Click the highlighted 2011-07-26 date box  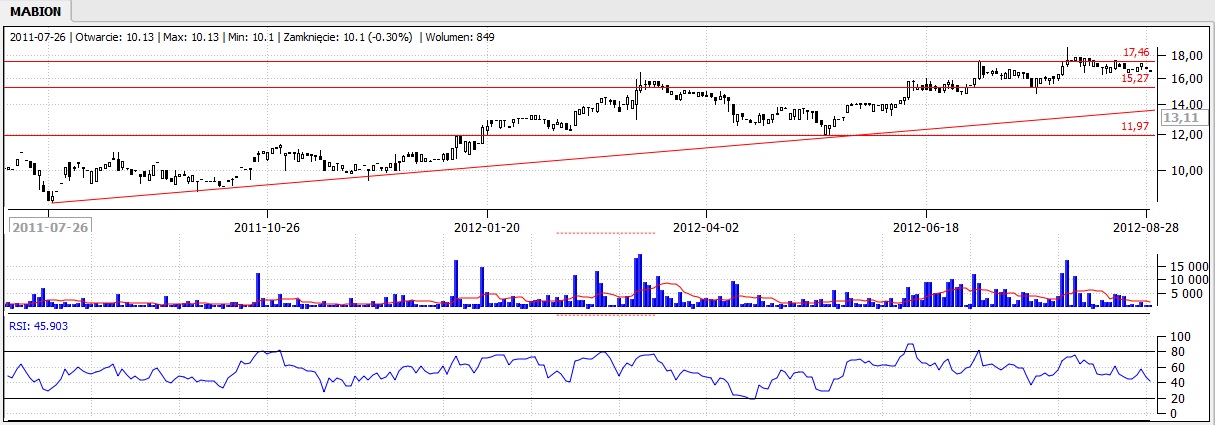49,227
